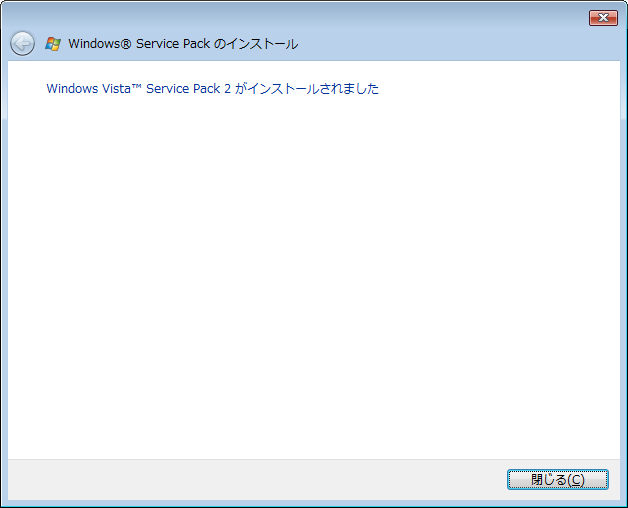Click the ® symbol in the header
This screenshot has height=508, width=628.
[125, 44]
